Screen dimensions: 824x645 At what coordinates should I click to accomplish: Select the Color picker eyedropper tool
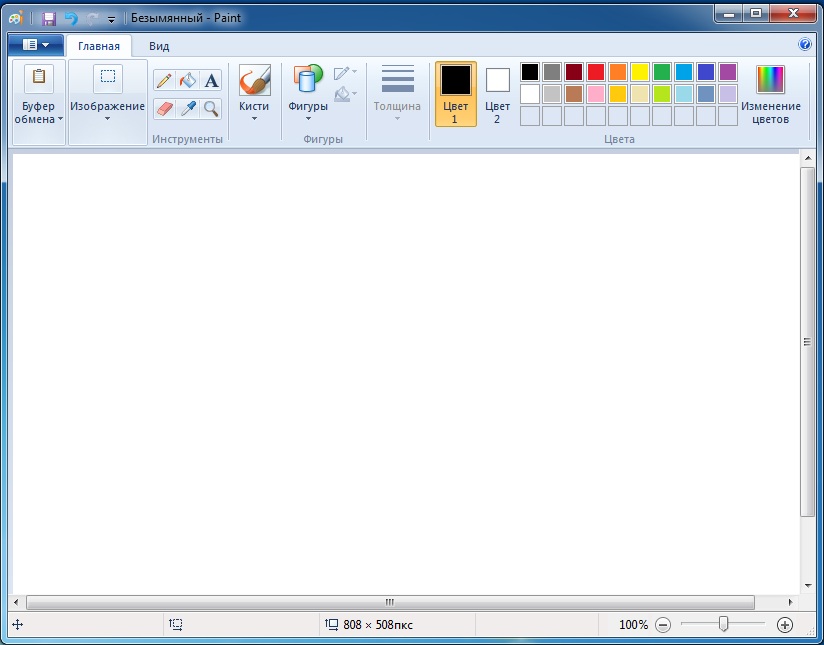tap(188, 109)
